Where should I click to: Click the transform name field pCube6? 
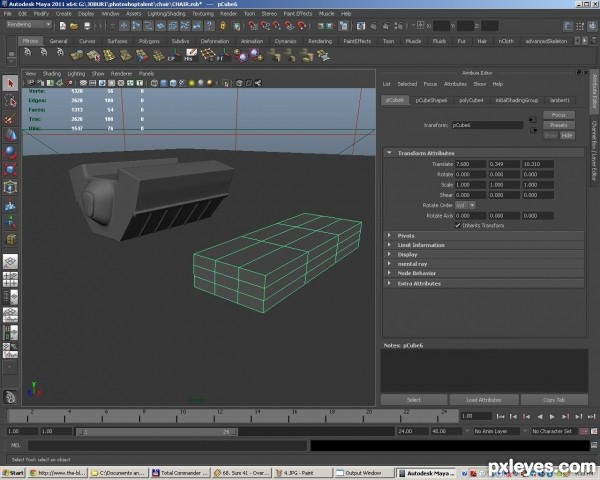(487, 125)
